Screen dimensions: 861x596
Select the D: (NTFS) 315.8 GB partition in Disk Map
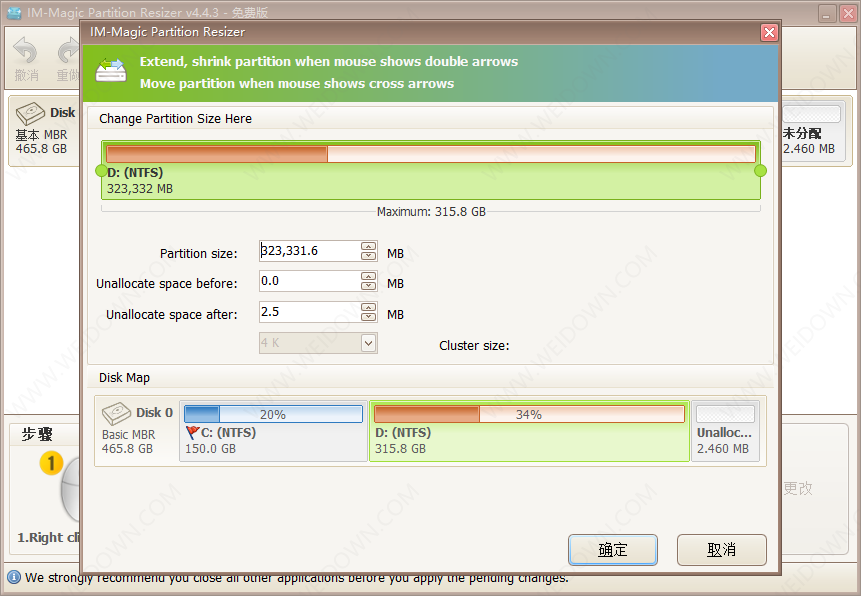coord(529,431)
